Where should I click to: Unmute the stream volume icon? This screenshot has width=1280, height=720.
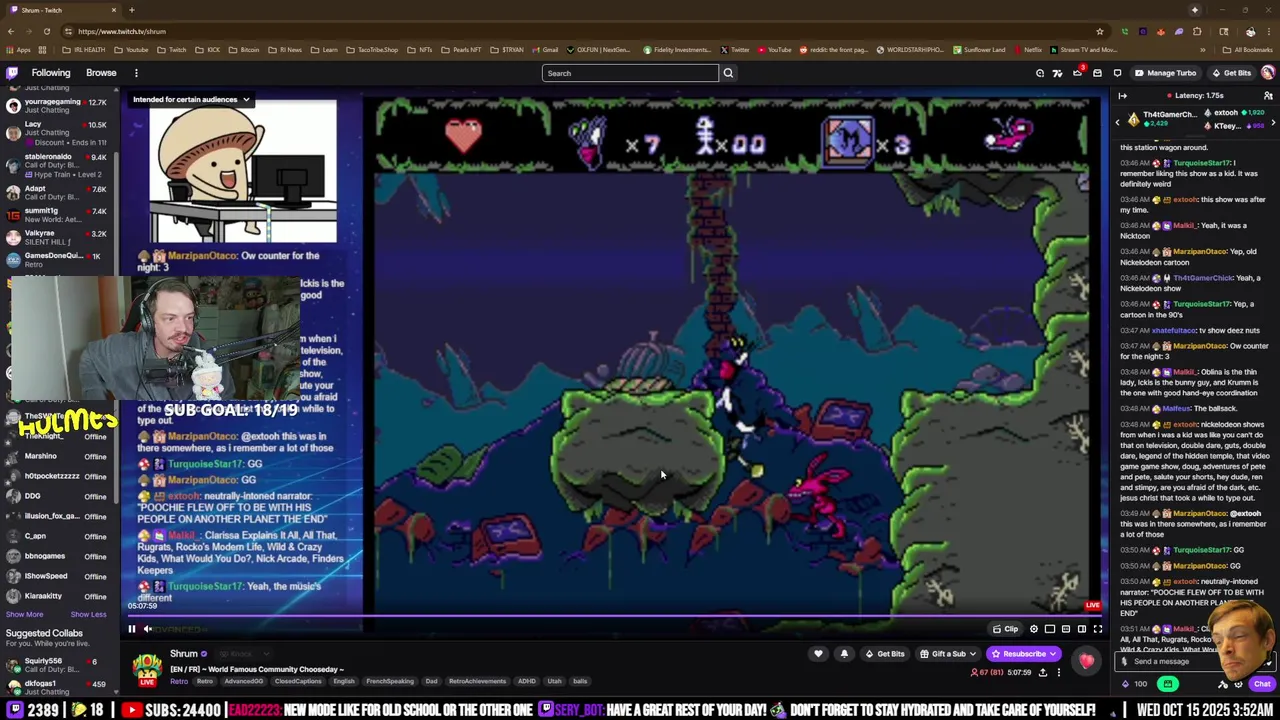click(148, 629)
